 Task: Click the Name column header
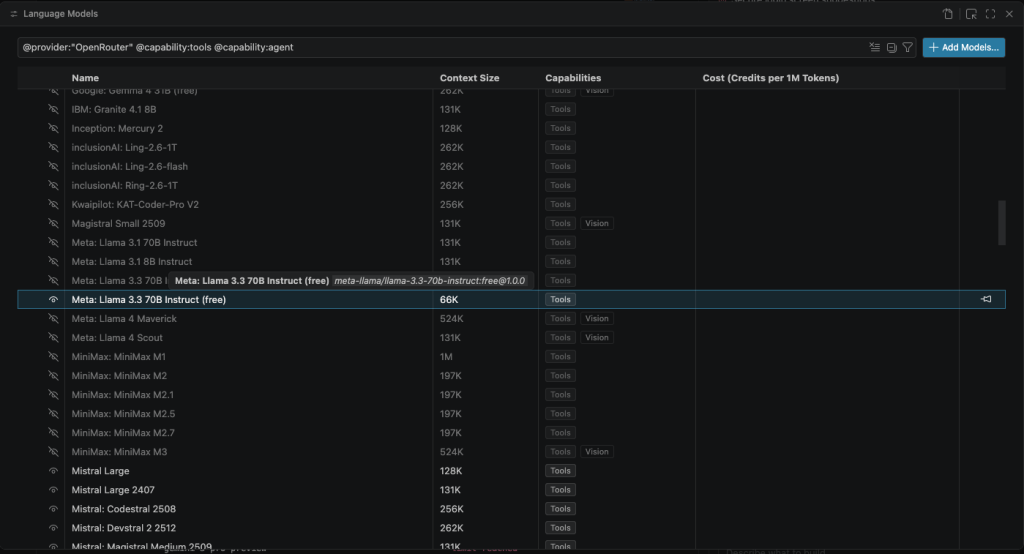pos(85,78)
